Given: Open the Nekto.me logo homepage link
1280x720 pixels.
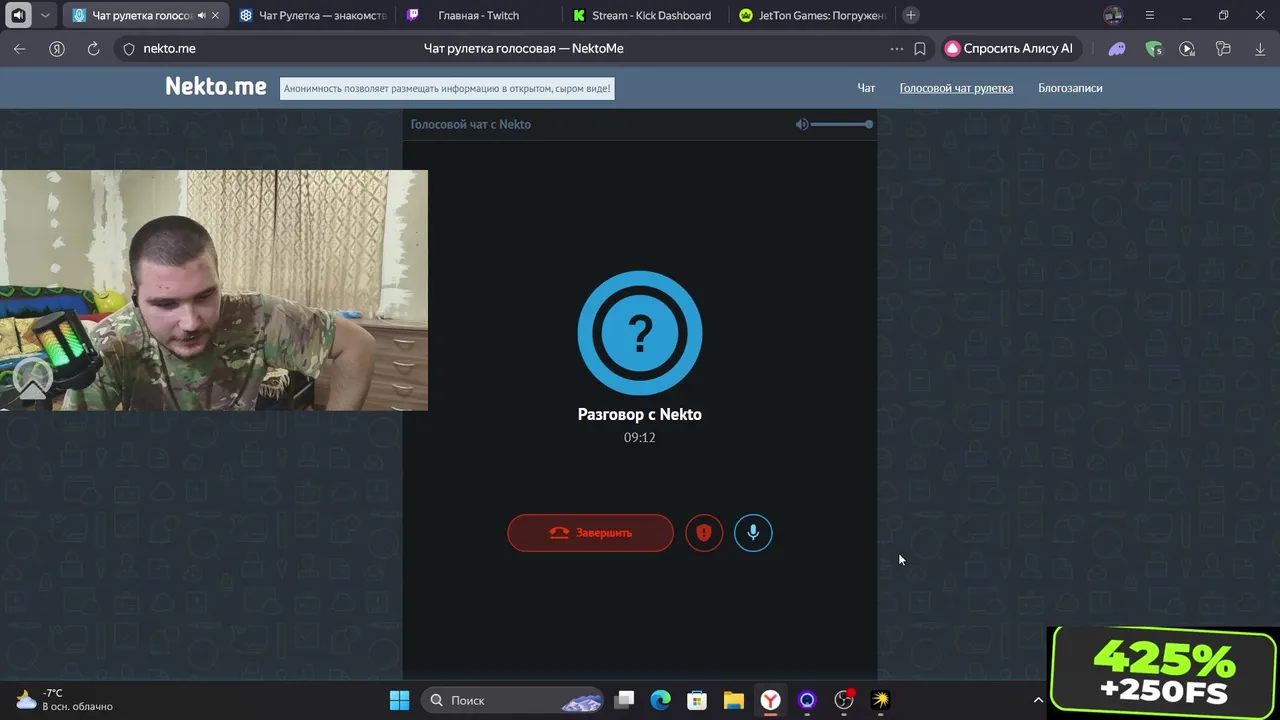Looking at the screenshot, I should click(x=216, y=87).
